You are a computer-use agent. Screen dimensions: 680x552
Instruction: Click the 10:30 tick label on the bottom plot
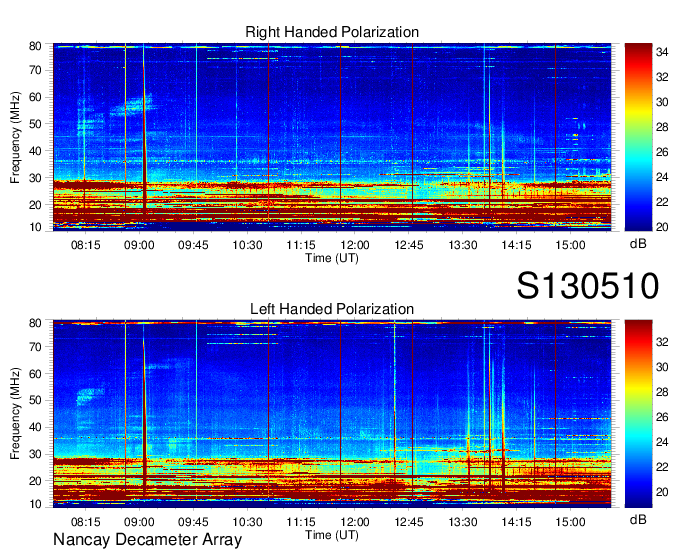click(x=247, y=522)
